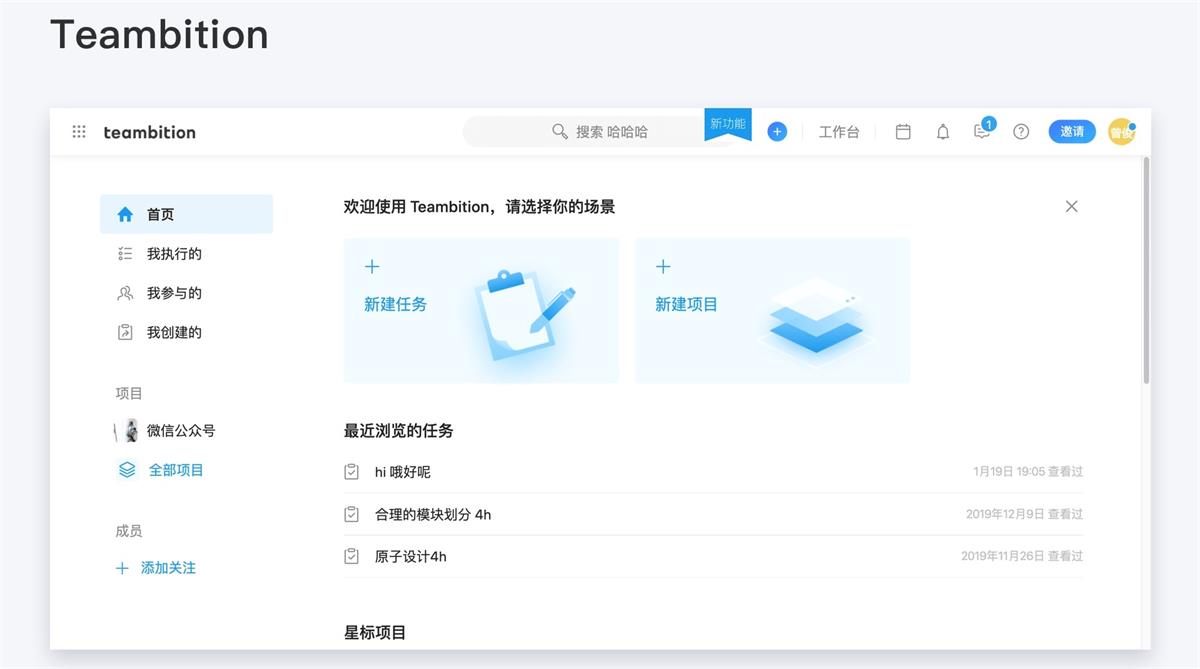Click the task icon beside 原子设计4h
1200x669 pixels.
click(x=352, y=556)
